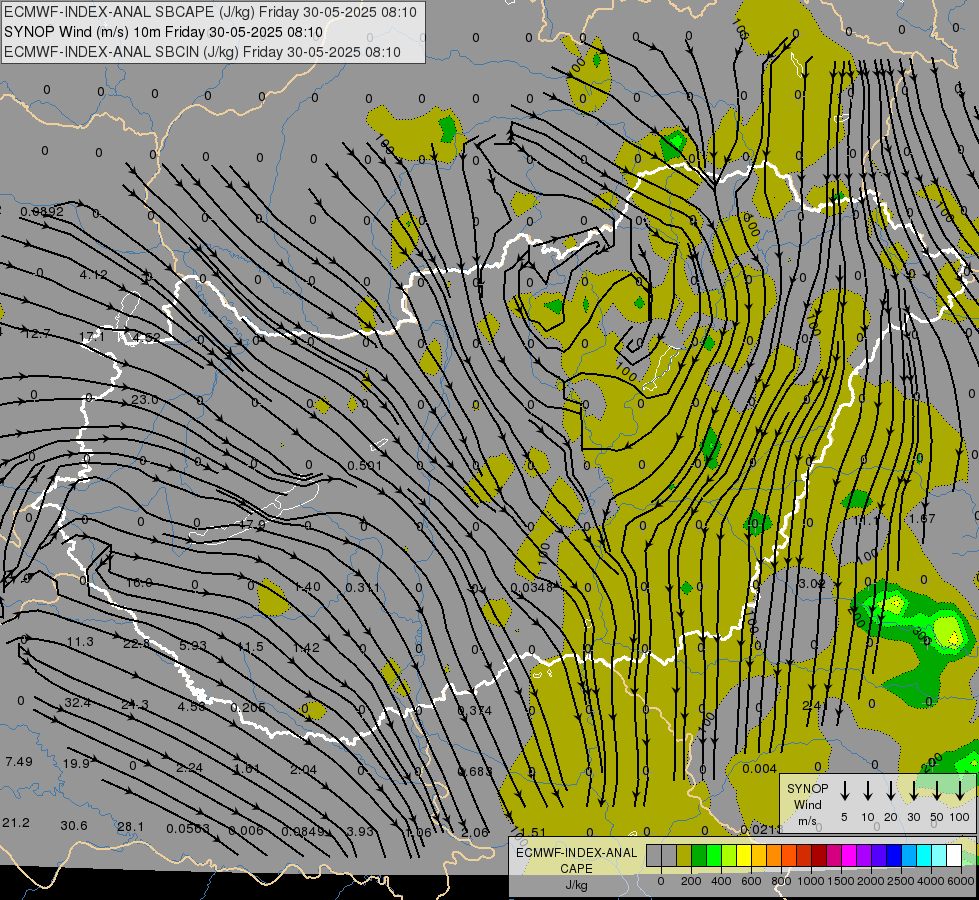Click the map value 1.40
This screenshot has width=979, height=900.
[x=307, y=586]
